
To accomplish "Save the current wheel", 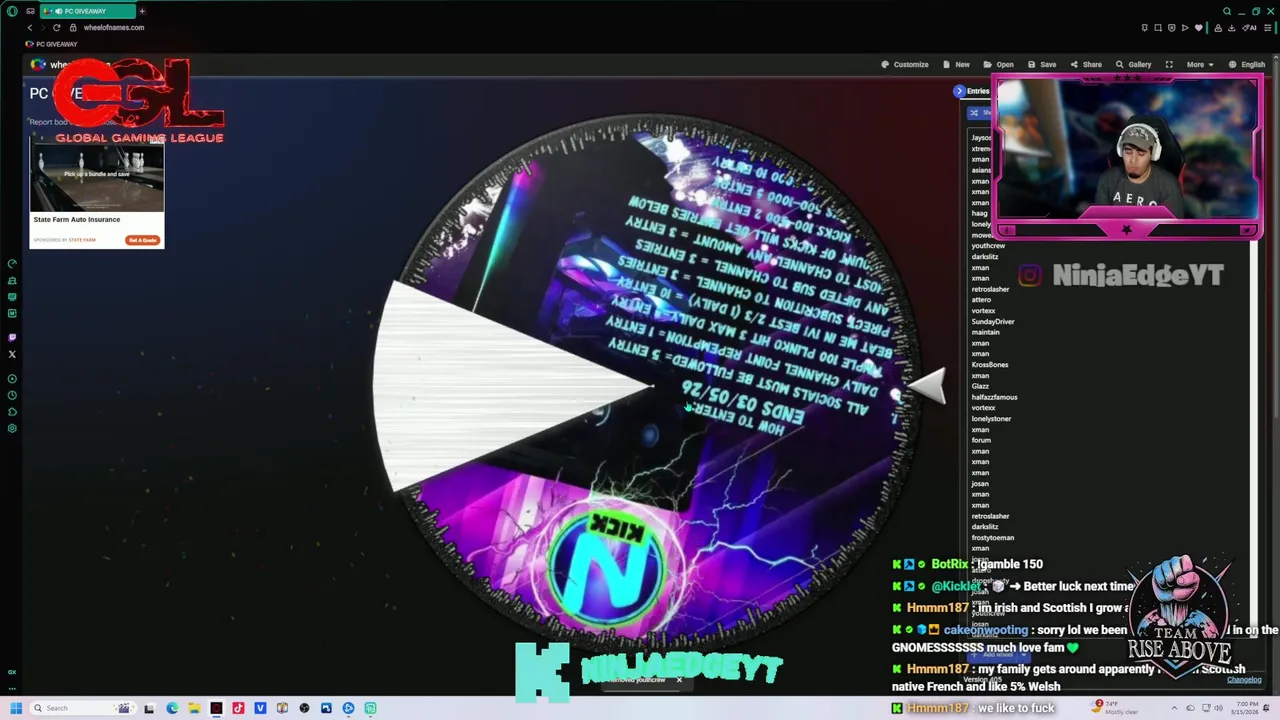I will [x=1042, y=64].
